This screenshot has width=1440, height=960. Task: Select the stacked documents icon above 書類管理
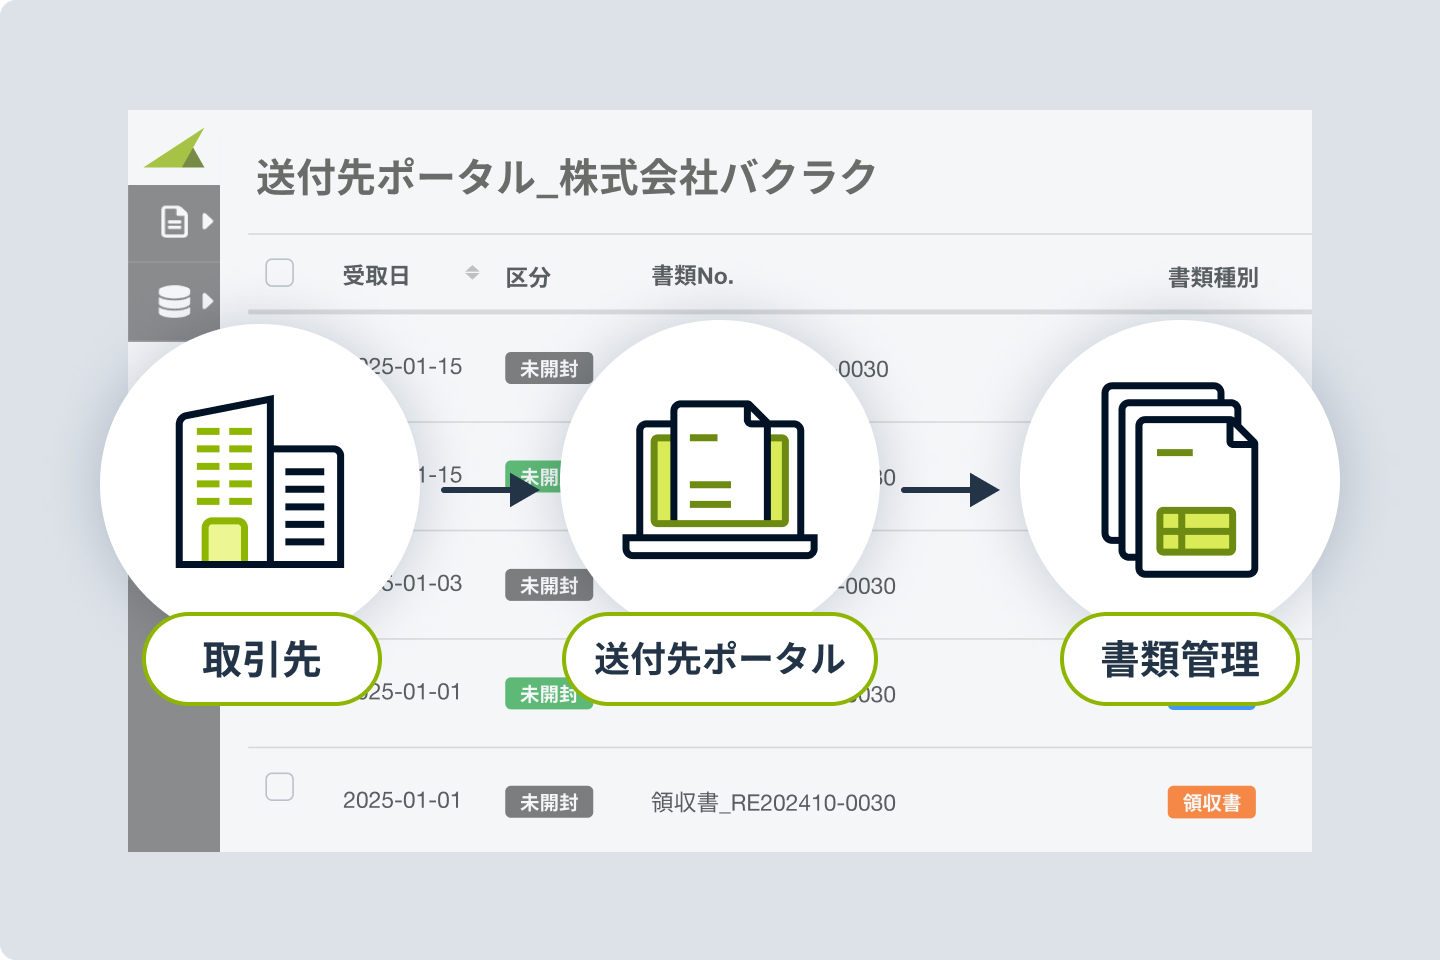1180,479
